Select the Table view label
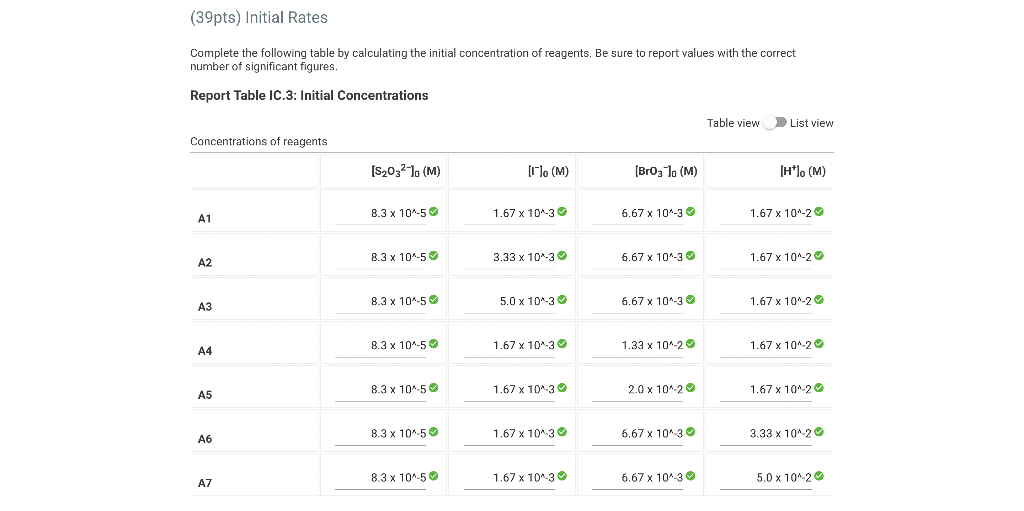Screen dimensions: 1024x511 733,123
